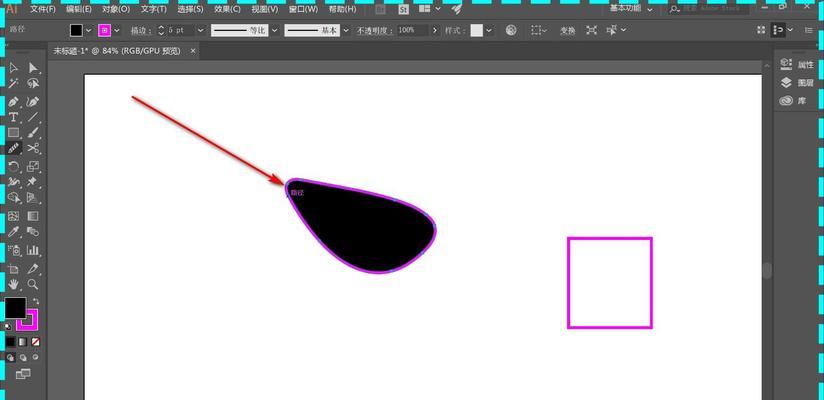The height and width of the screenshot is (400, 824).
Task: Select the Rectangle tool
Action: click(14, 132)
